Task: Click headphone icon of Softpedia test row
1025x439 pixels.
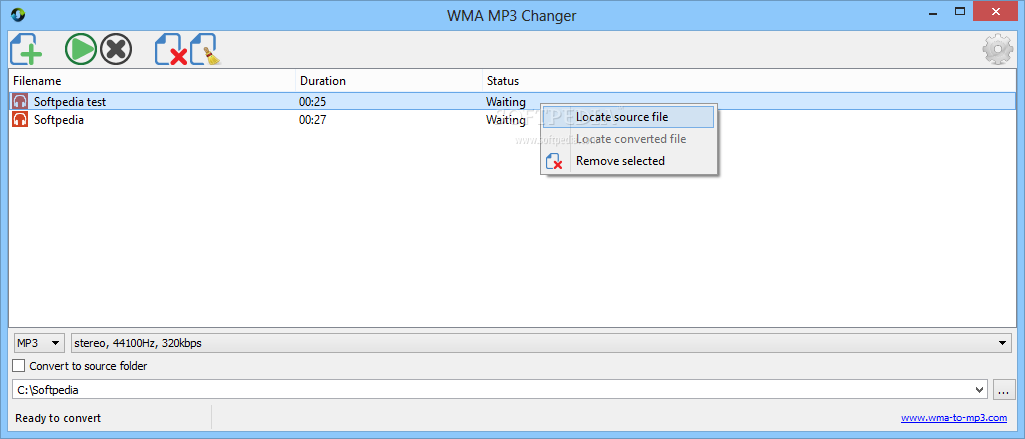Action: 20,102
